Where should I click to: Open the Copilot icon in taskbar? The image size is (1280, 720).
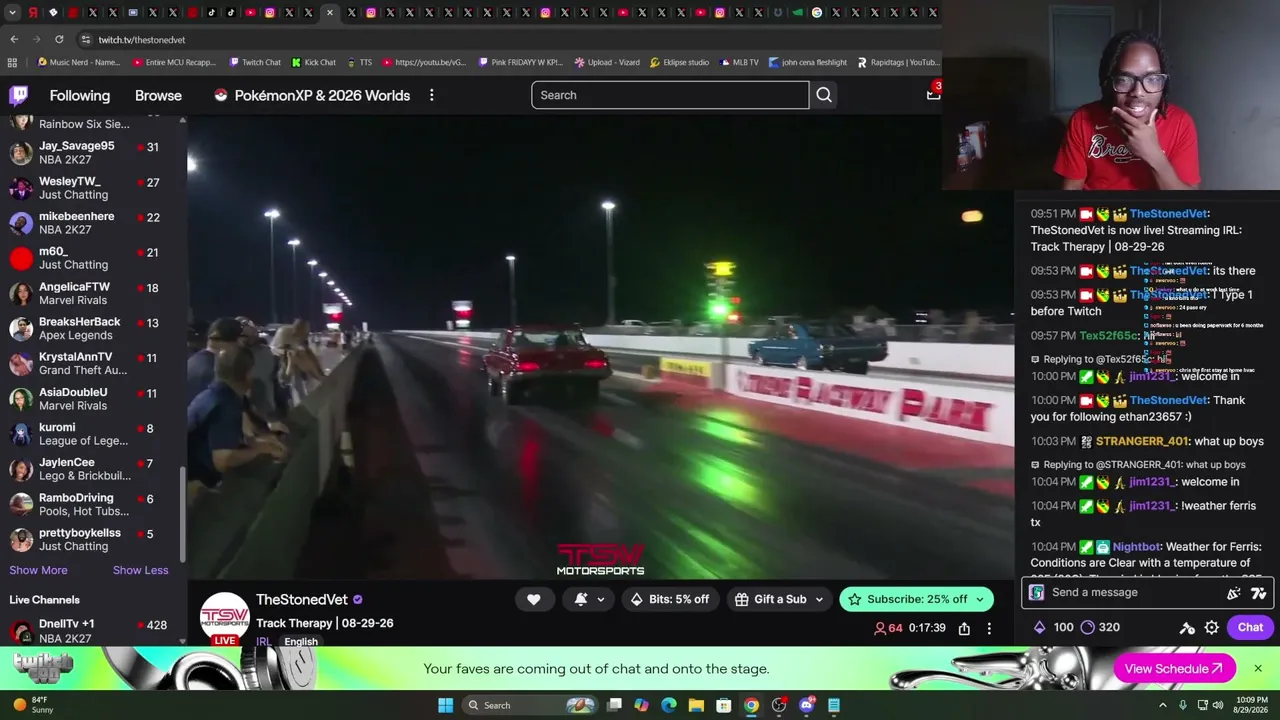pos(641,705)
